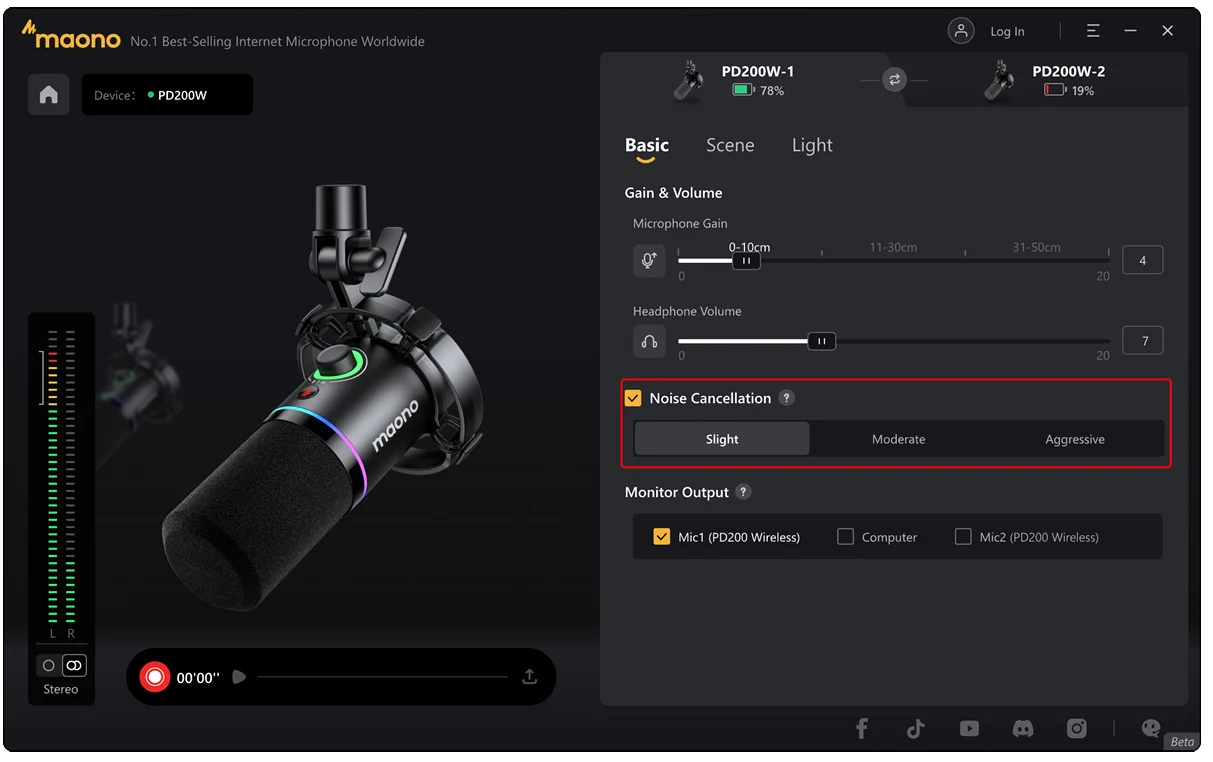Disable the Noise Cancellation checkbox
The width and height of the screenshot is (1213, 762).
633,398
